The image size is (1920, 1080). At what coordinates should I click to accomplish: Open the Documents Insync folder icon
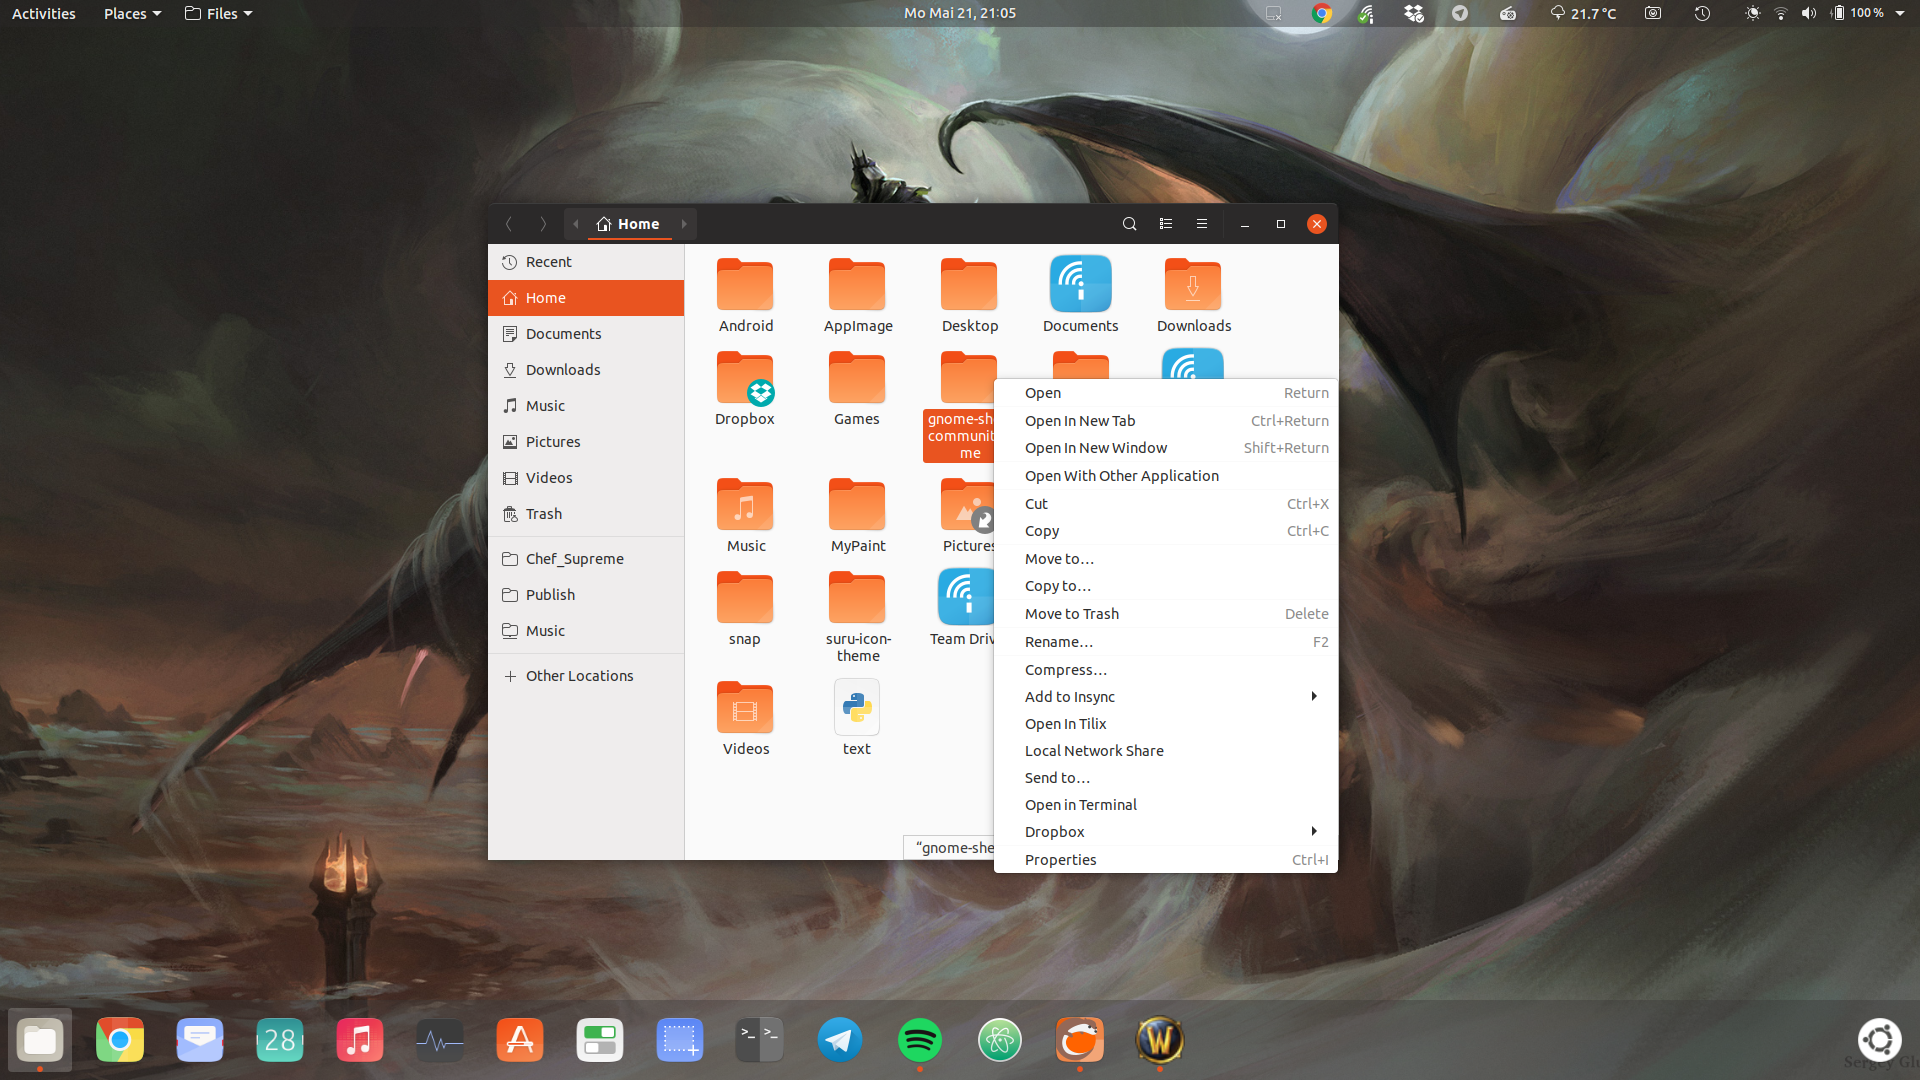tap(1080, 284)
